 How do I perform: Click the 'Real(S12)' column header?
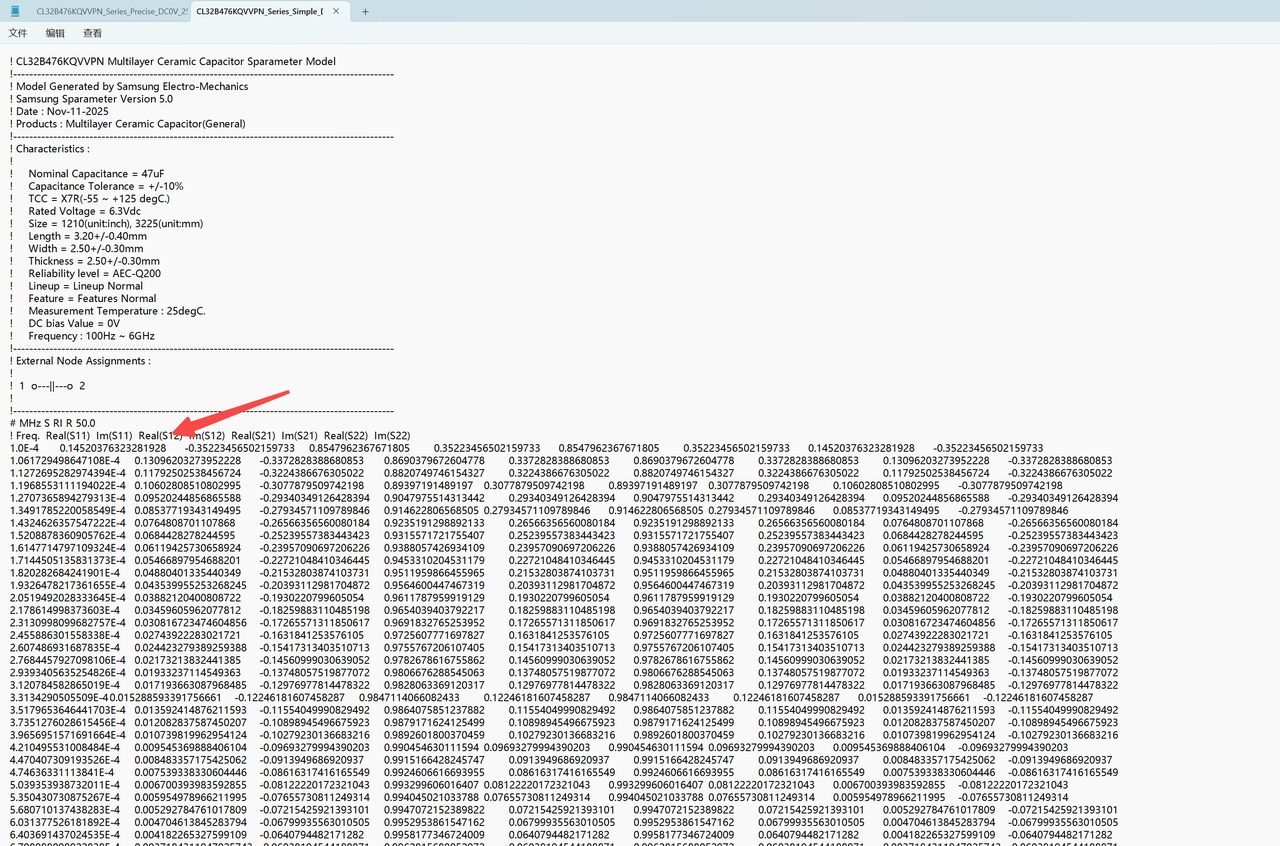click(161, 436)
